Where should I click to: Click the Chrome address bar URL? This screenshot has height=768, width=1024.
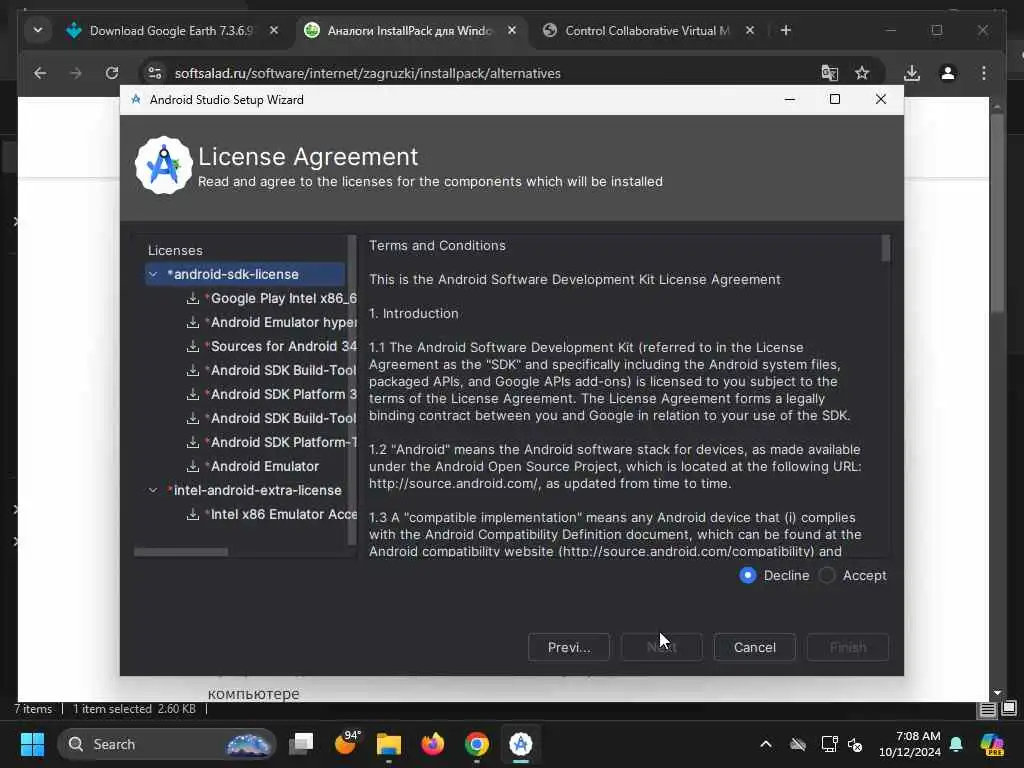pos(368,73)
